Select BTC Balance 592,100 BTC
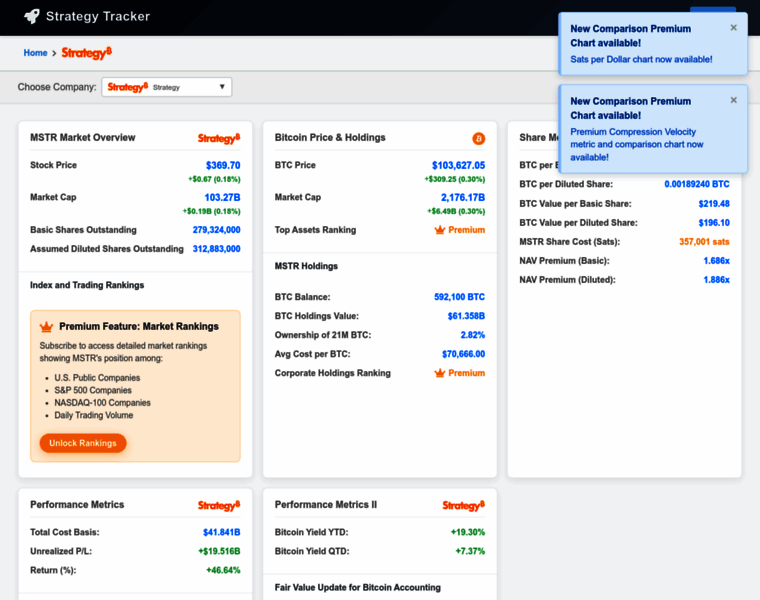This screenshot has height=600, width=760. 459,297
